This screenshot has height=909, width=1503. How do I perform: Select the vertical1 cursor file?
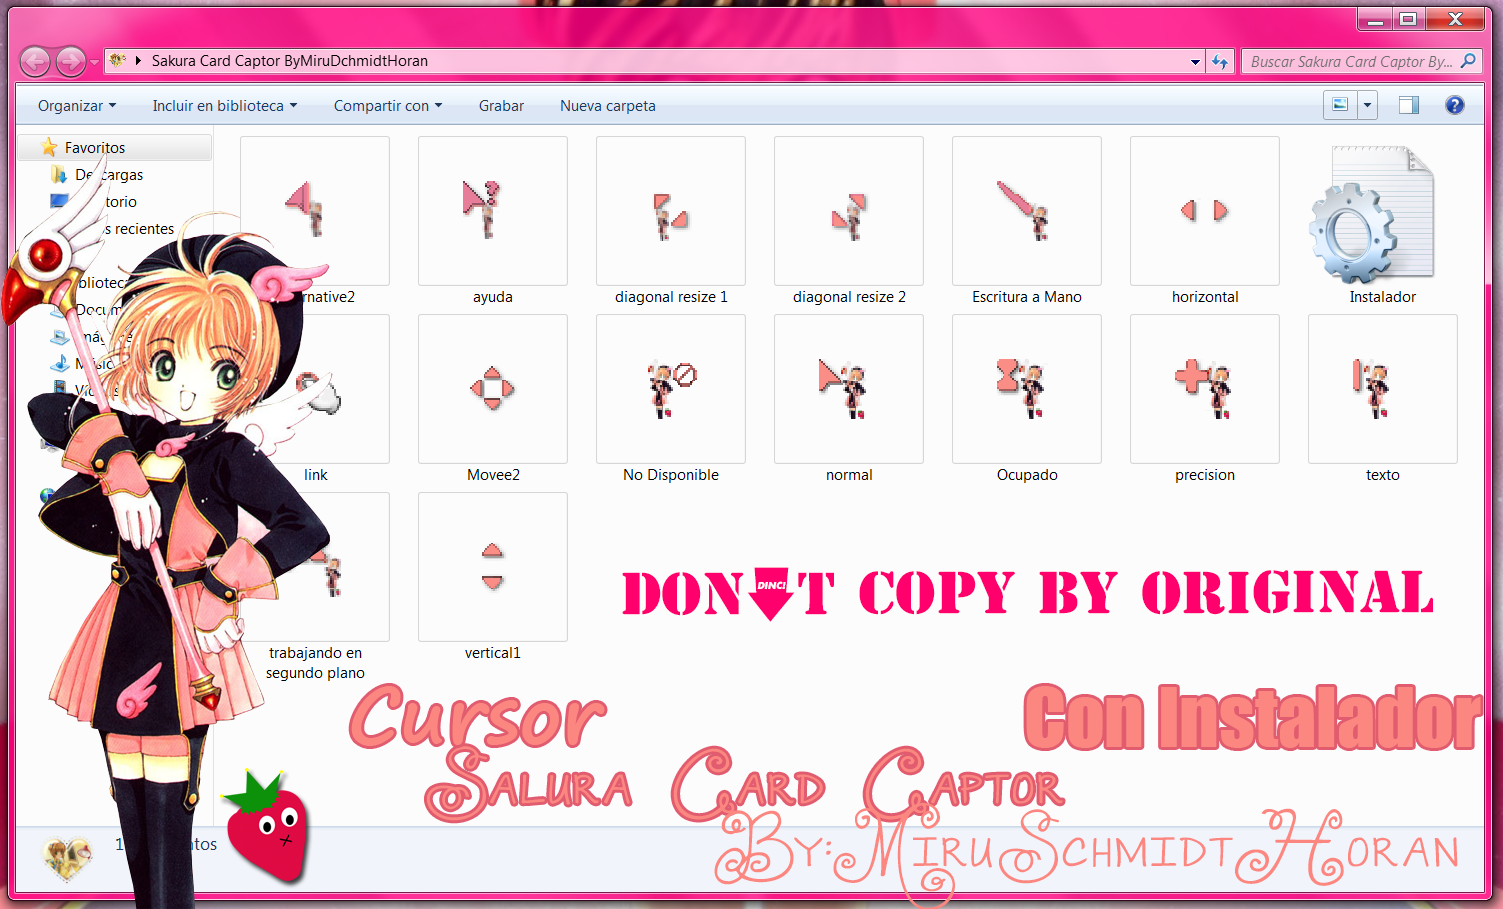point(492,567)
